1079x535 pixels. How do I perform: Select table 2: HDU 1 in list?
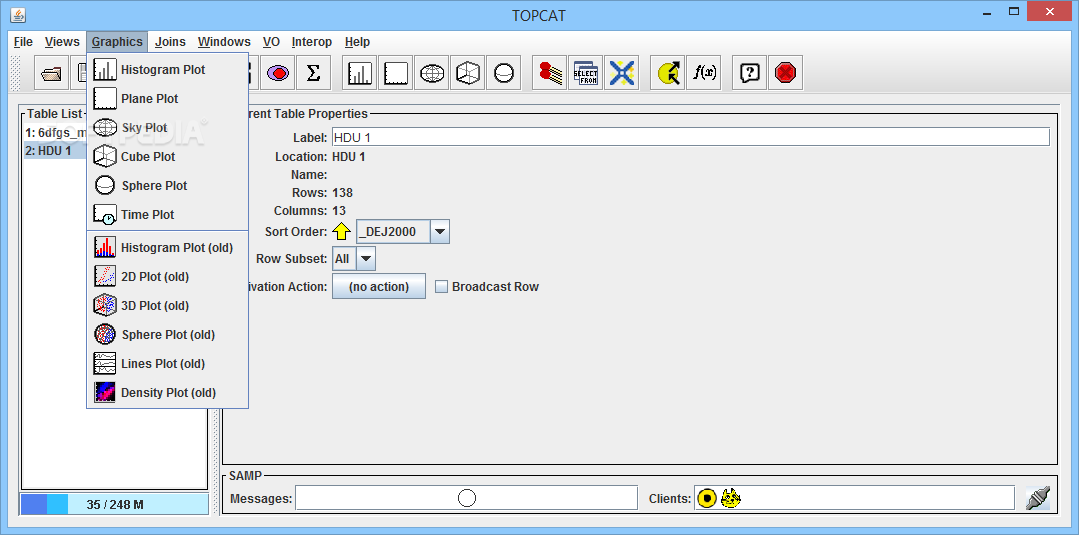pos(55,151)
